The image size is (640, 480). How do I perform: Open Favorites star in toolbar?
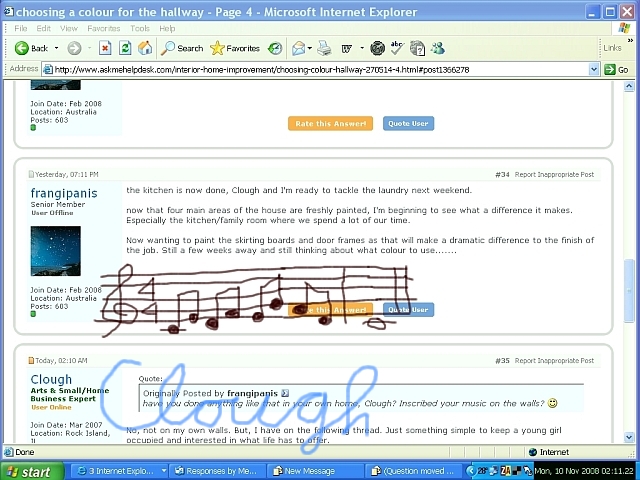tap(235, 48)
